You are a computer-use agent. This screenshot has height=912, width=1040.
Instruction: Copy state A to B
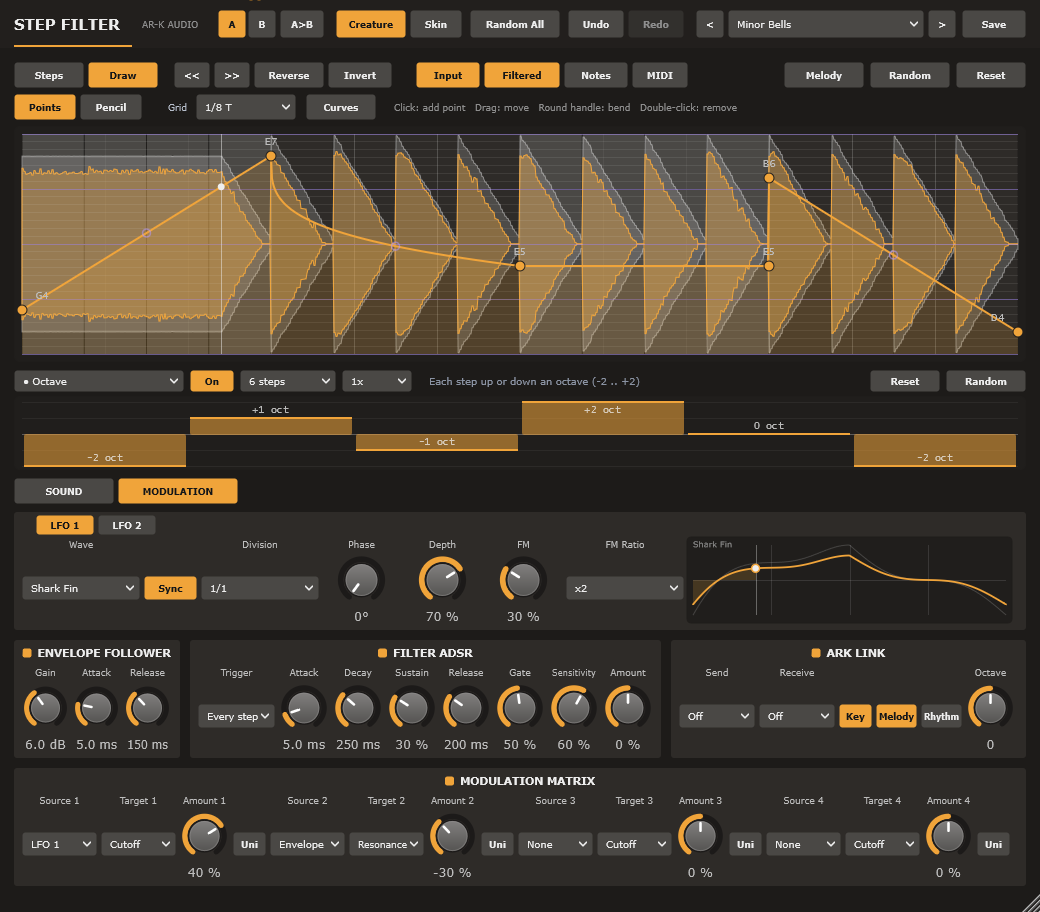302,25
